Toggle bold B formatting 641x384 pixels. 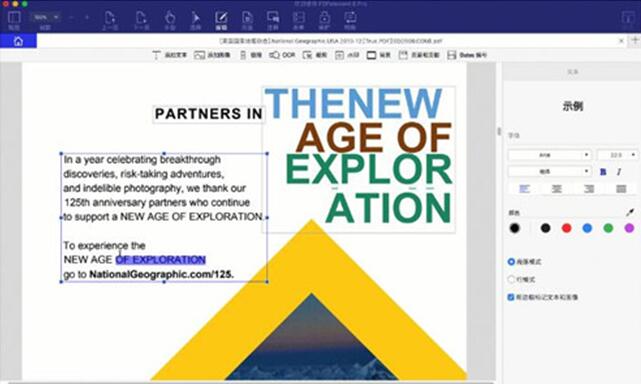click(603, 172)
